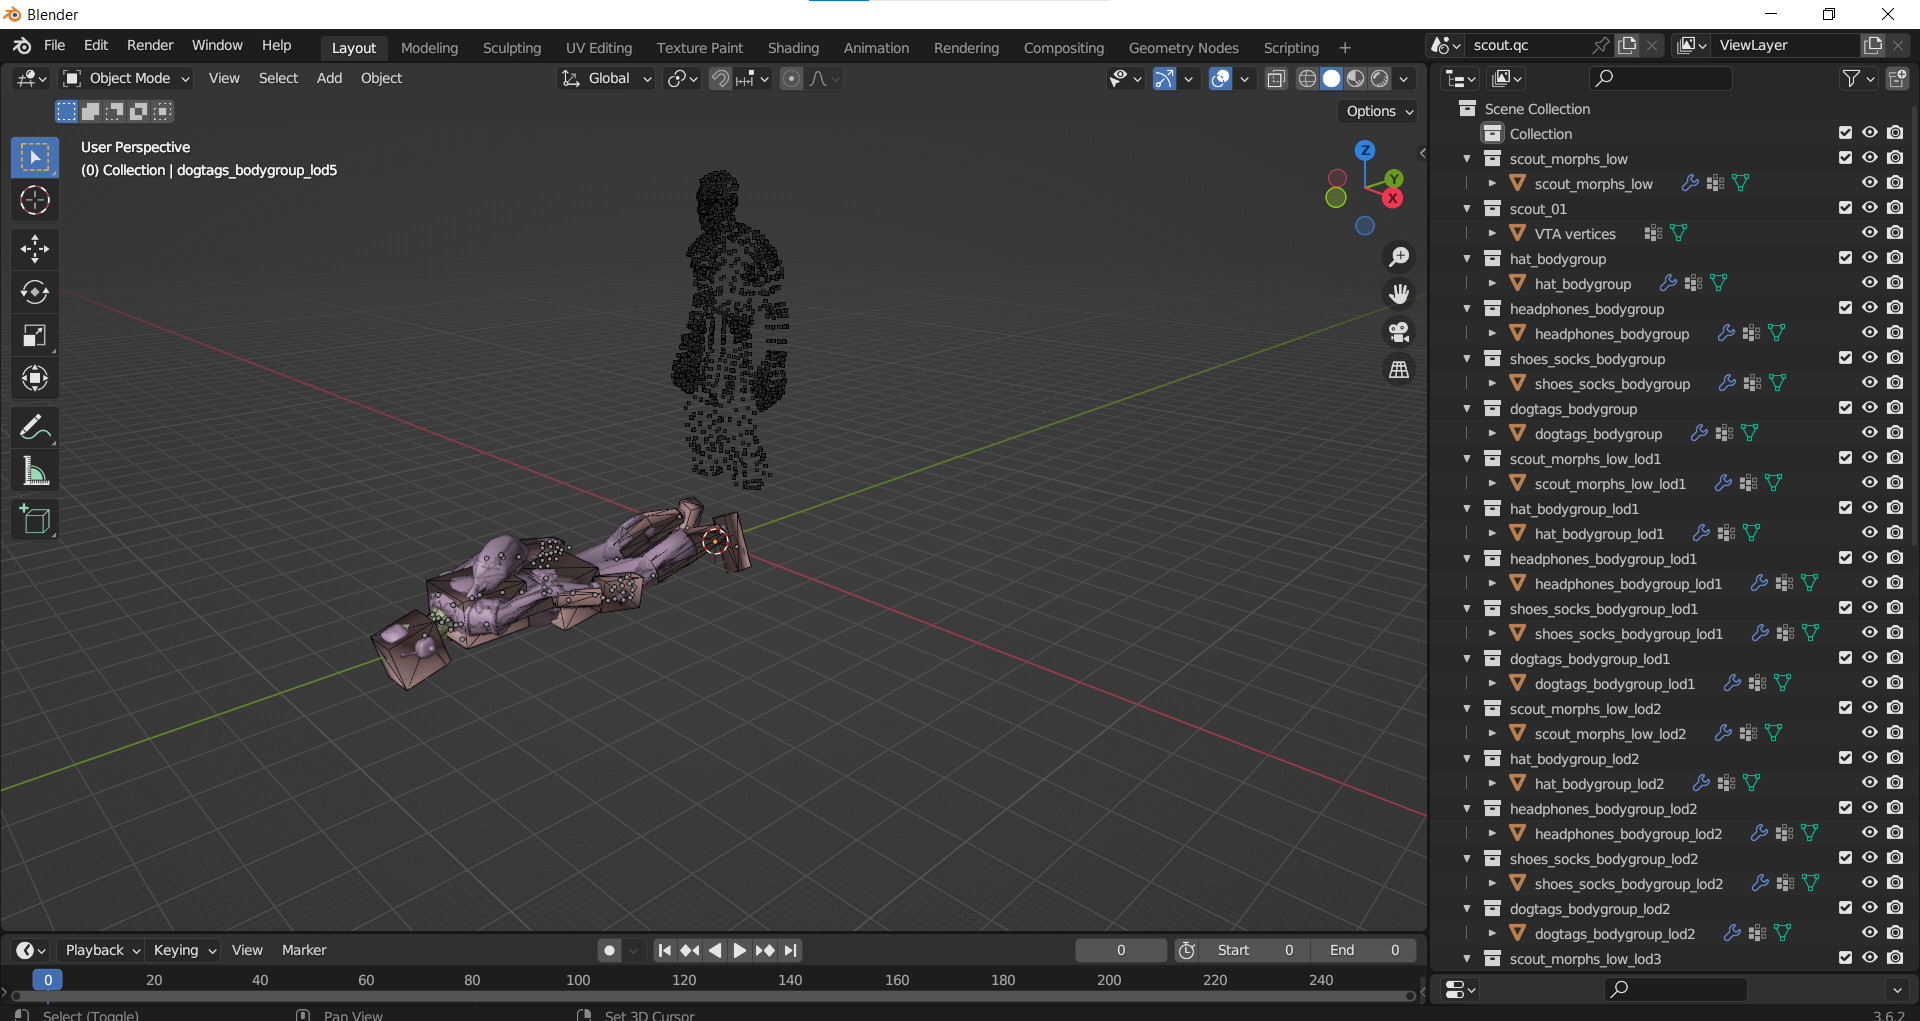Collapse the scout_01 collection

(x=1467, y=208)
